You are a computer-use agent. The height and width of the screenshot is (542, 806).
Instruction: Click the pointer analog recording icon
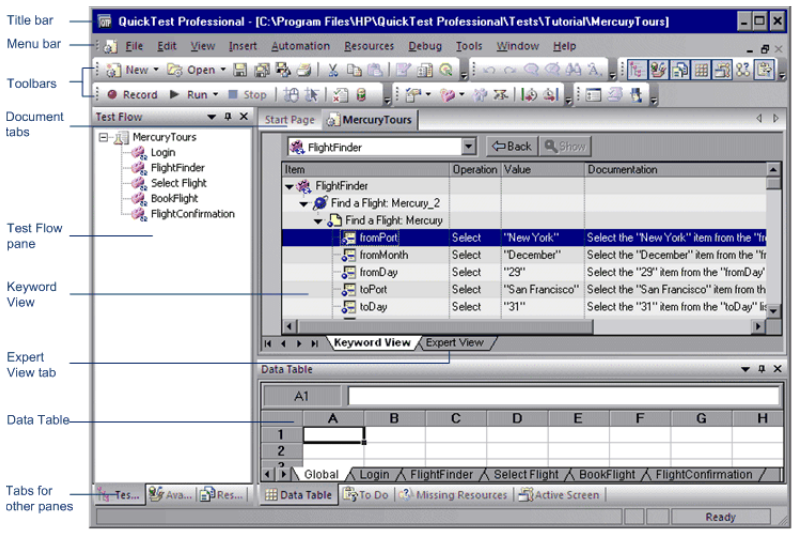point(311,95)
